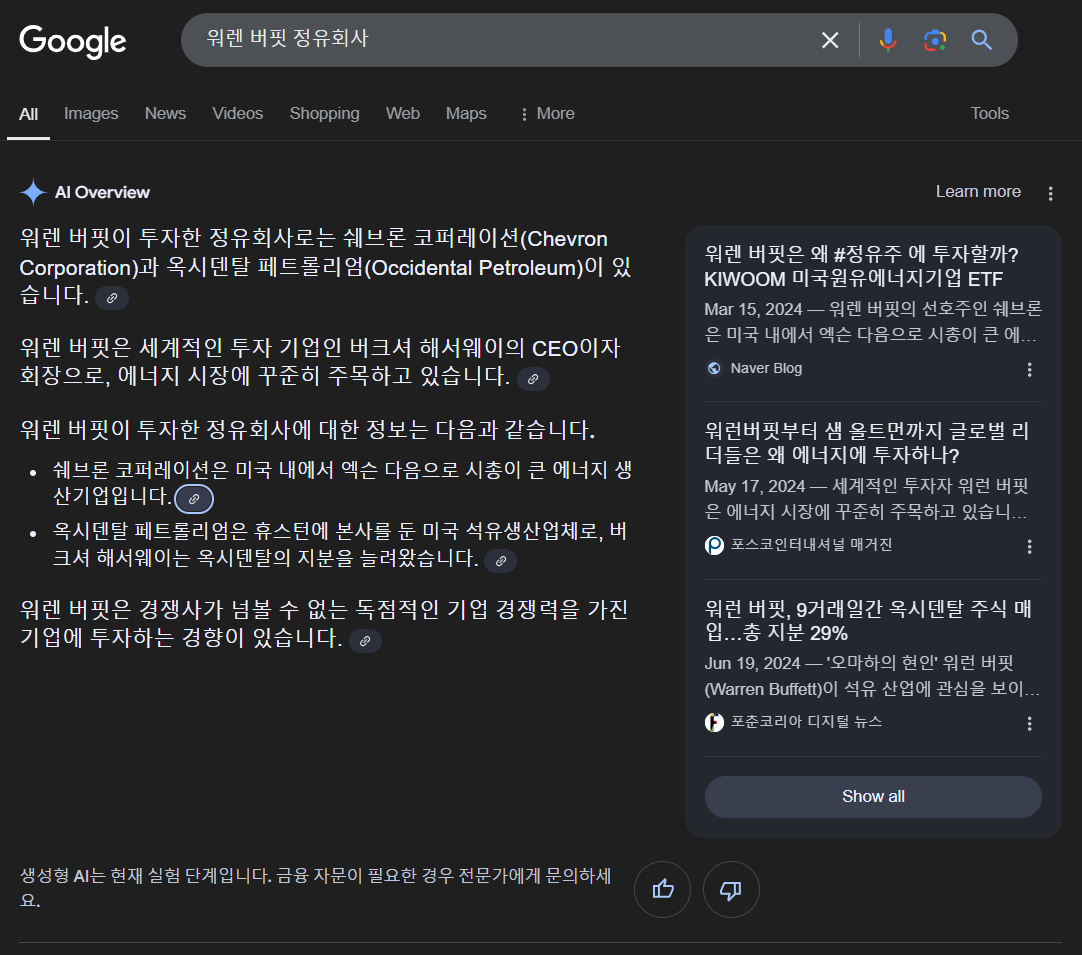The image size is (1082, 955).
Task: Switch to the Web tab
Action: tap(402, 113)
